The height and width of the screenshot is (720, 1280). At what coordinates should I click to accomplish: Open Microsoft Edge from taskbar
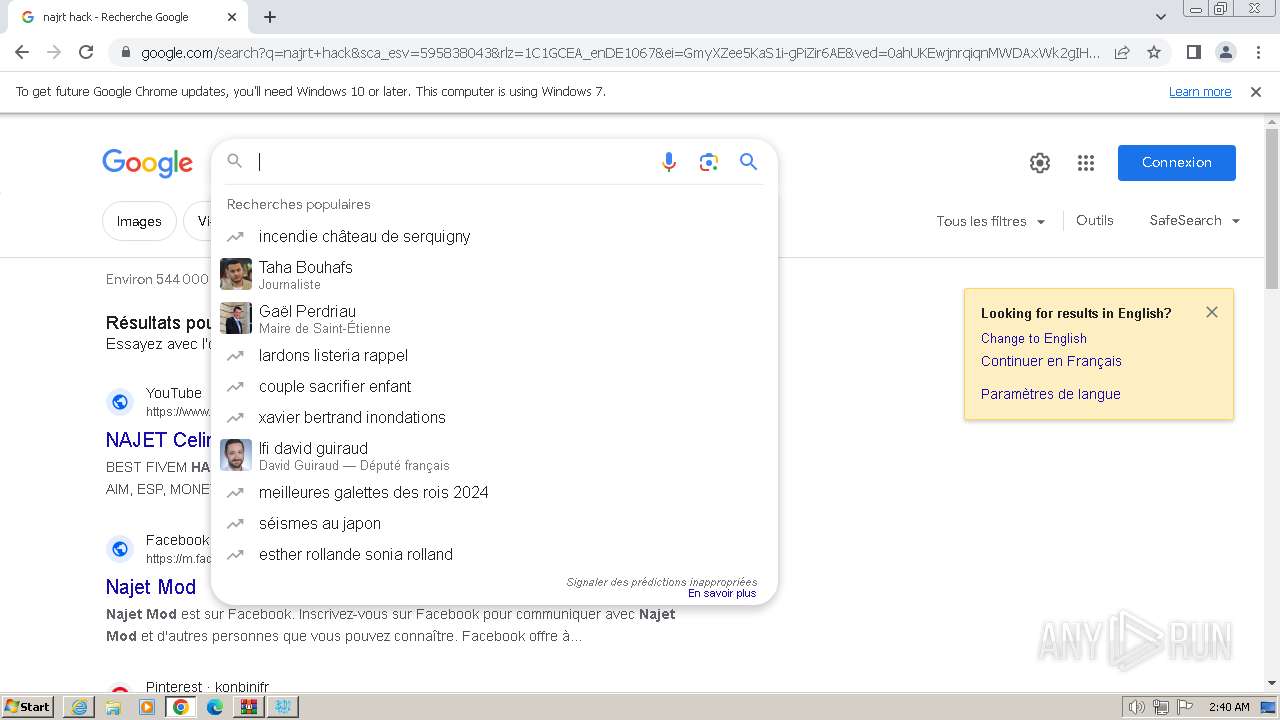pos(215,707)
